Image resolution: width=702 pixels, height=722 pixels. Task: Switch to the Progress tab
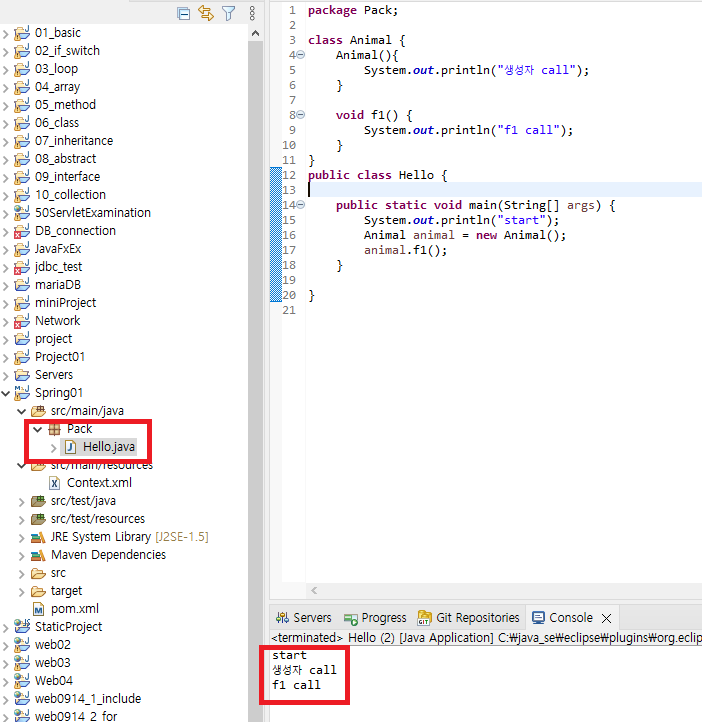[x=375, y=617]
